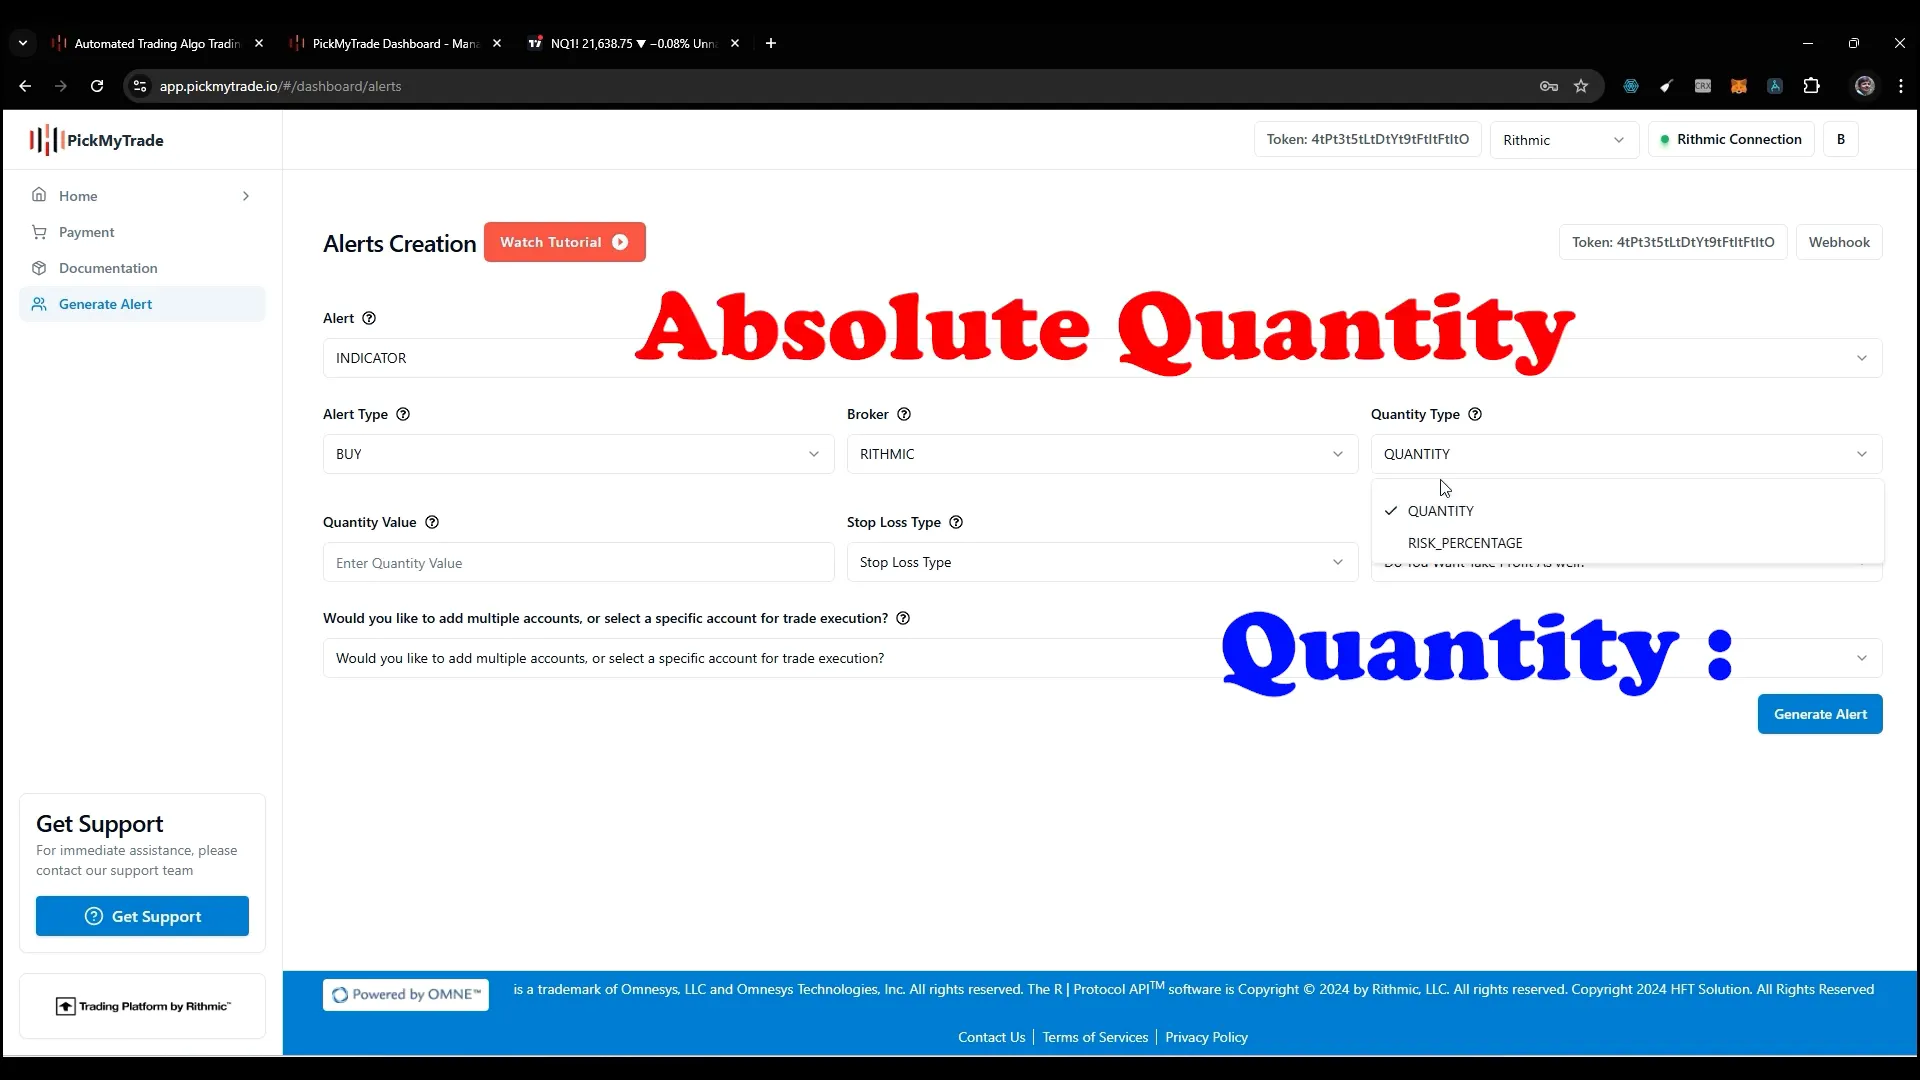Switch to NQ1! market tab
The height and width of the screenshot is (1080, 1920).
click(x=630, y=44)
